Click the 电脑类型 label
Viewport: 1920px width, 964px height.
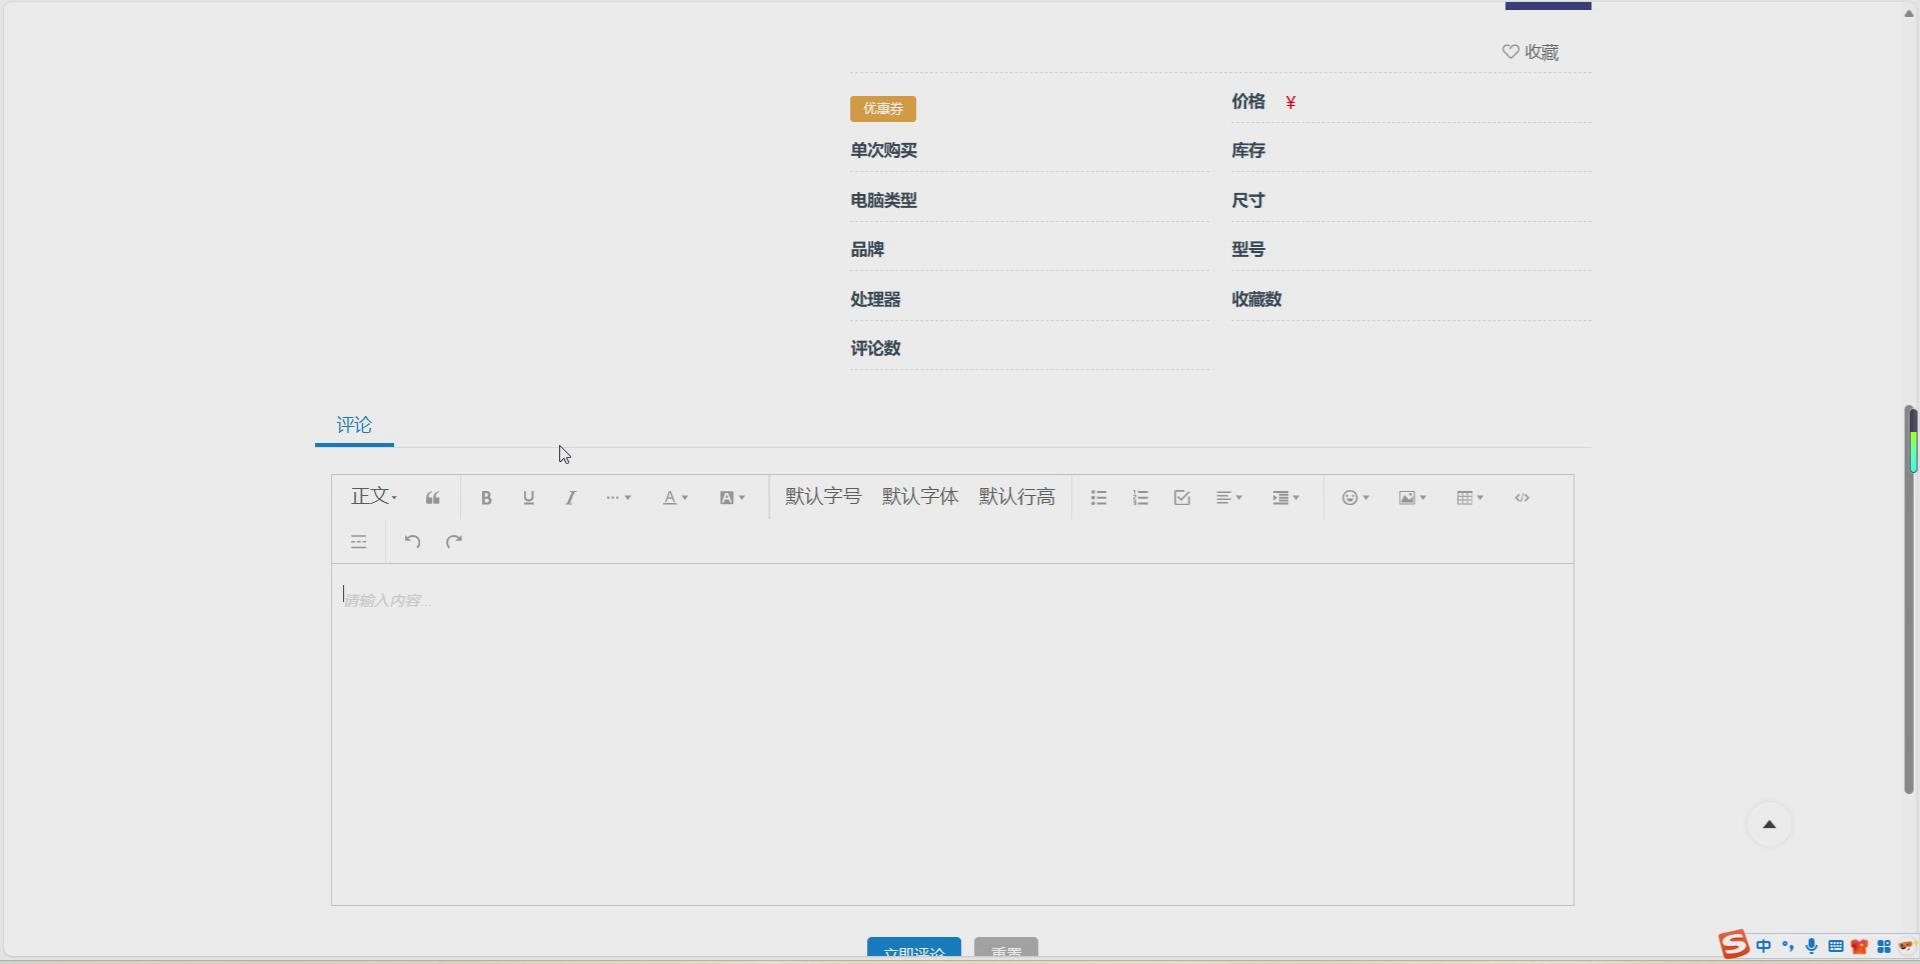tap(884, 200)
